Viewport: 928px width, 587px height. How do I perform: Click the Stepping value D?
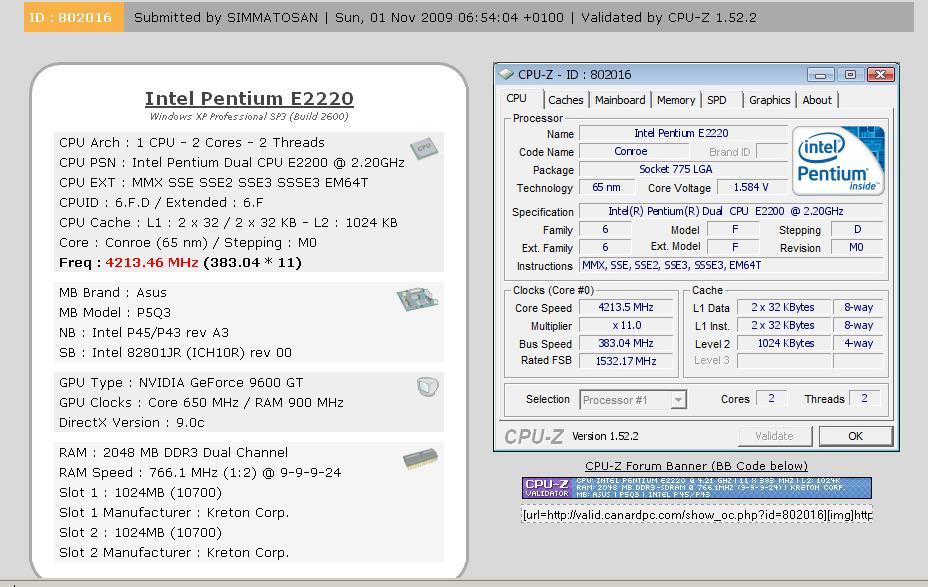(x=856, y=230)
